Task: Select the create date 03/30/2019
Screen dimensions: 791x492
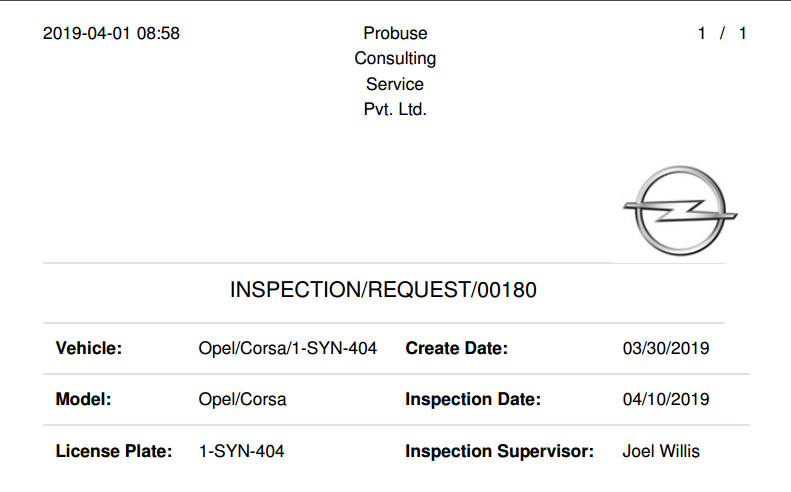Action: 666,348
